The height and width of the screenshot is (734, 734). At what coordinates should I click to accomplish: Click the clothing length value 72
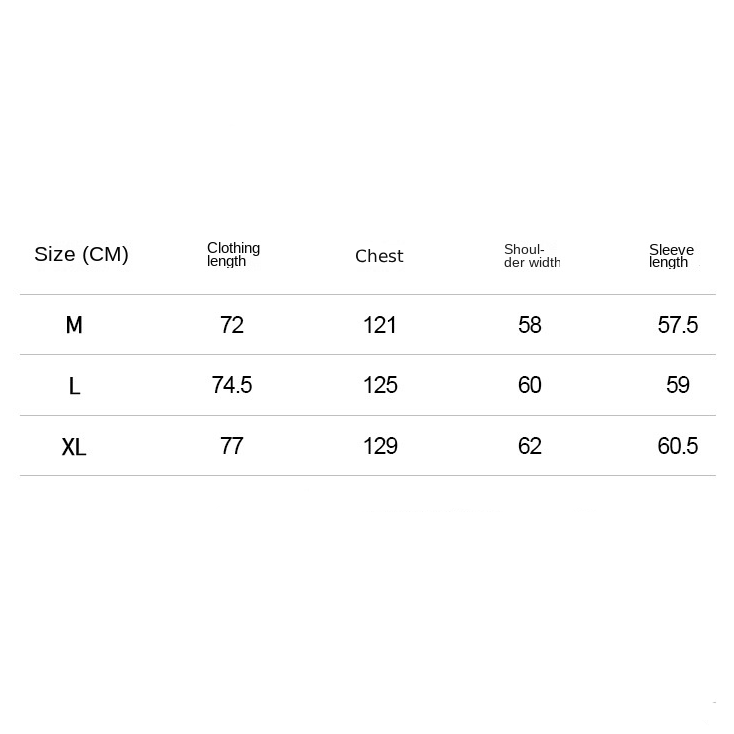click(232, 325)
